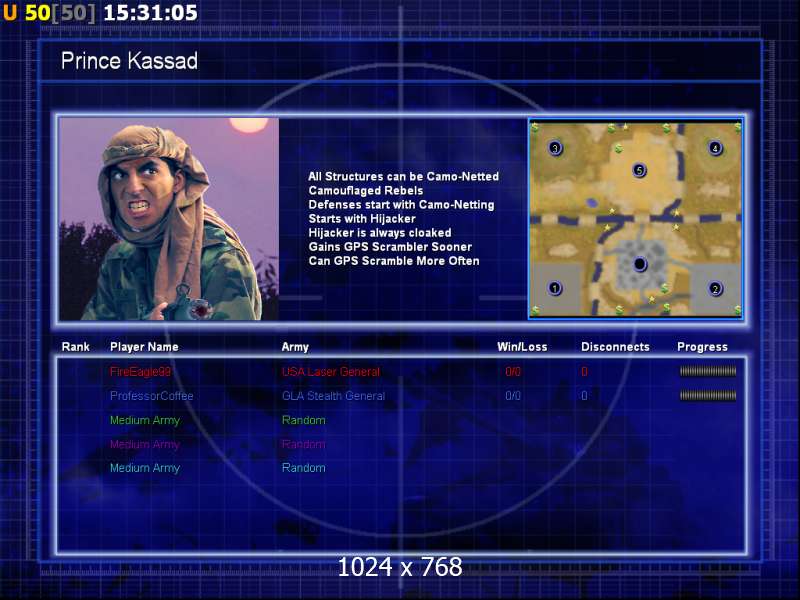Click the supply dollar icon beside position 5

click(618, 149)
